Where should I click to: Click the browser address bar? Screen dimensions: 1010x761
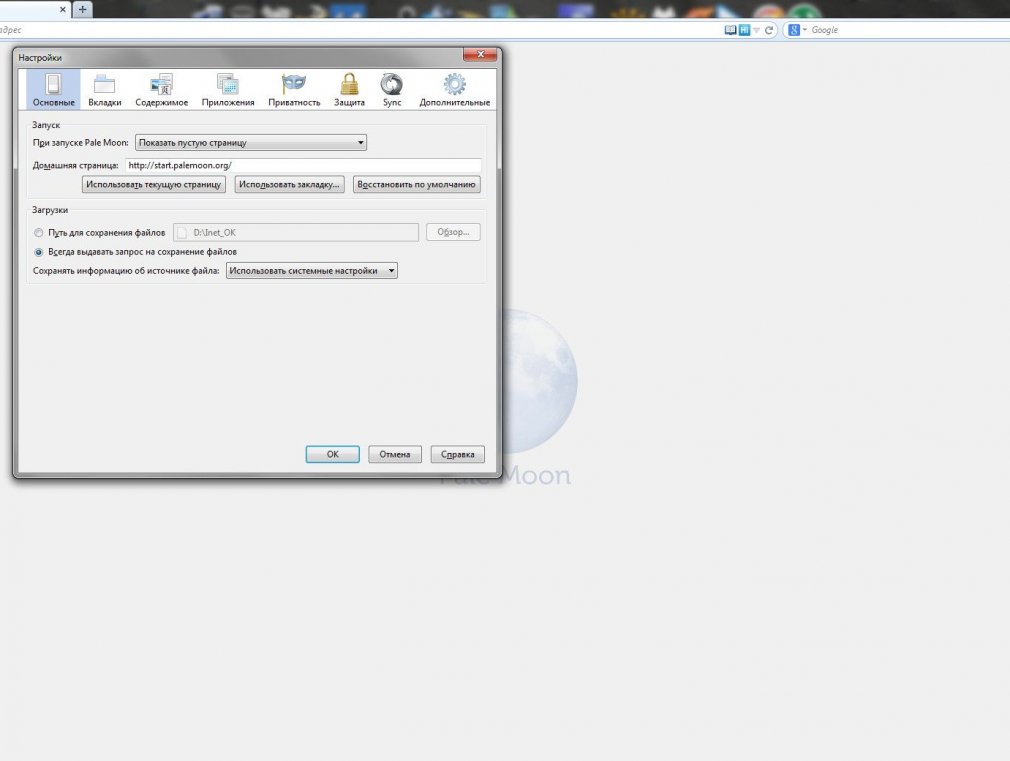[x=361, y=30]
